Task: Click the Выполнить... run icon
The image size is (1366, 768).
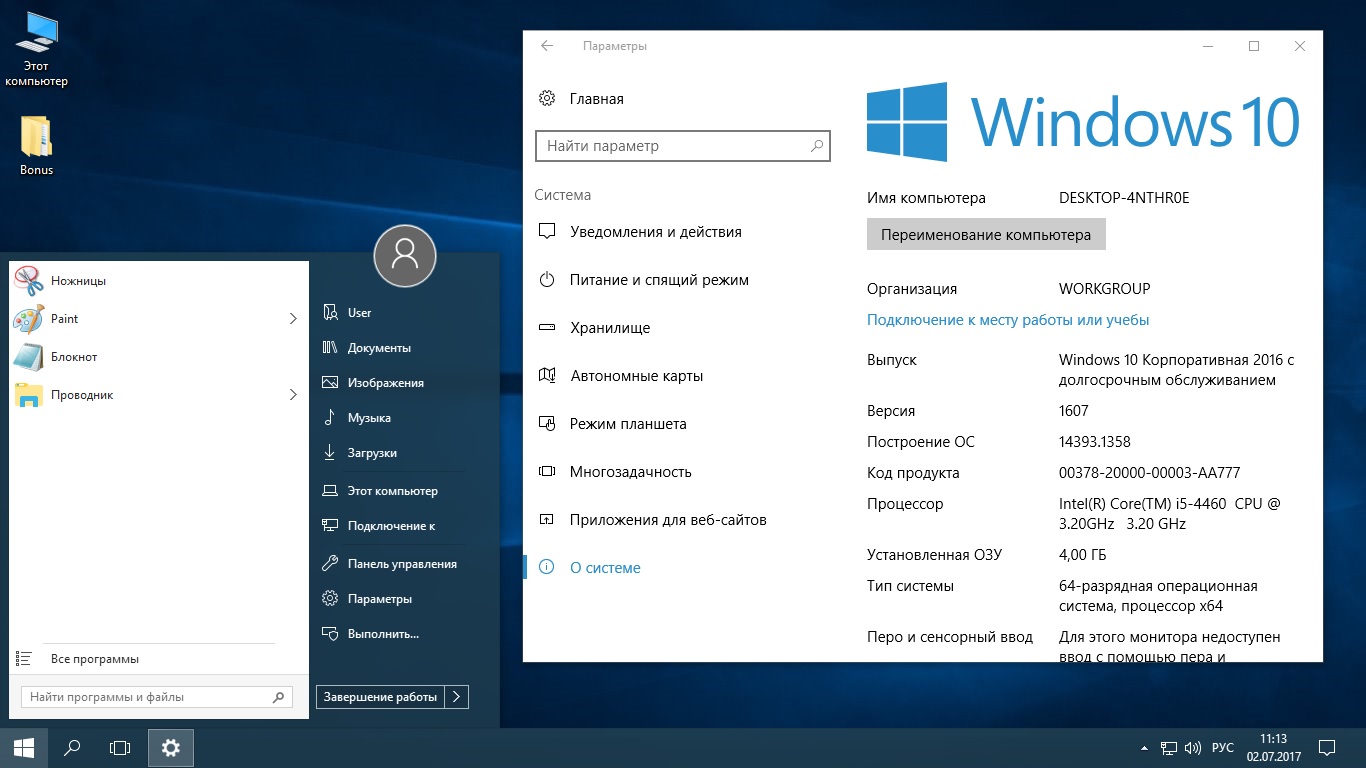Action: 330,634
